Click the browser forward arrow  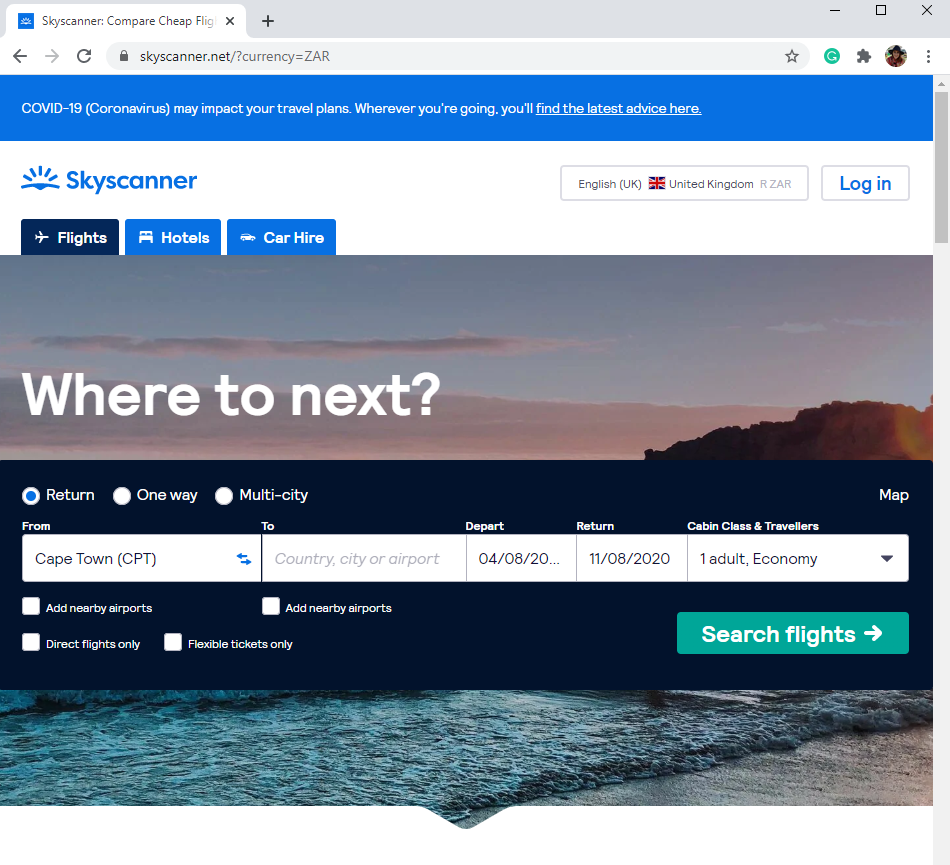click(52, 56)
